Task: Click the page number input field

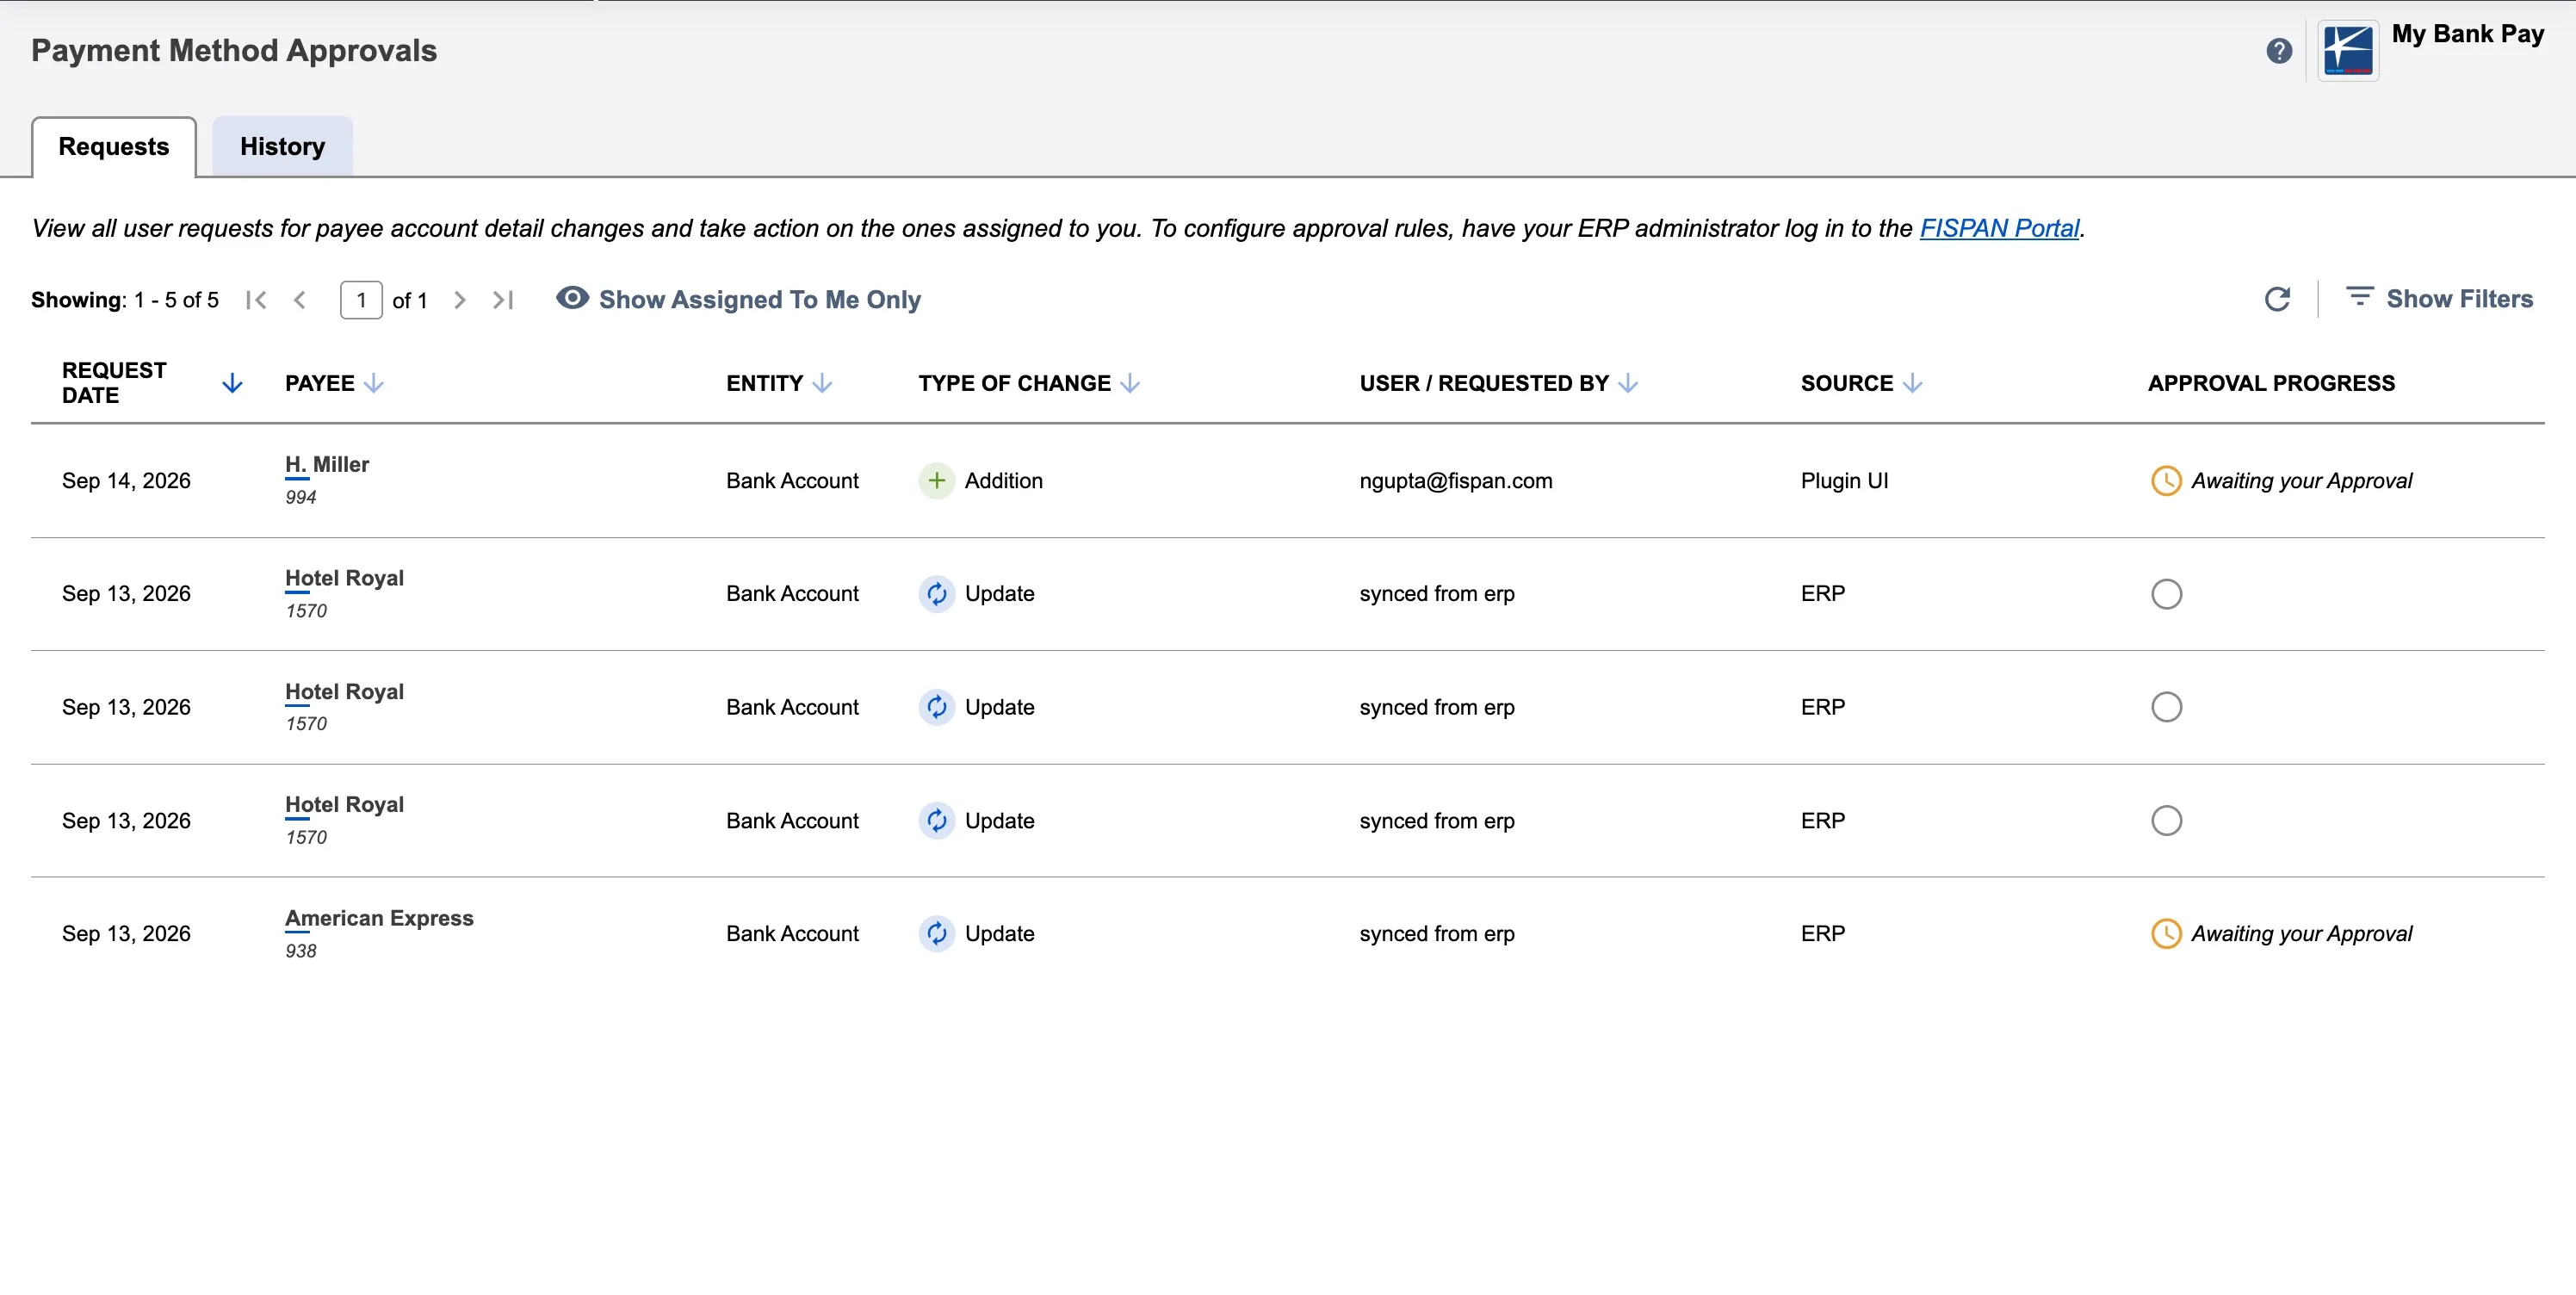Action: 361,300
